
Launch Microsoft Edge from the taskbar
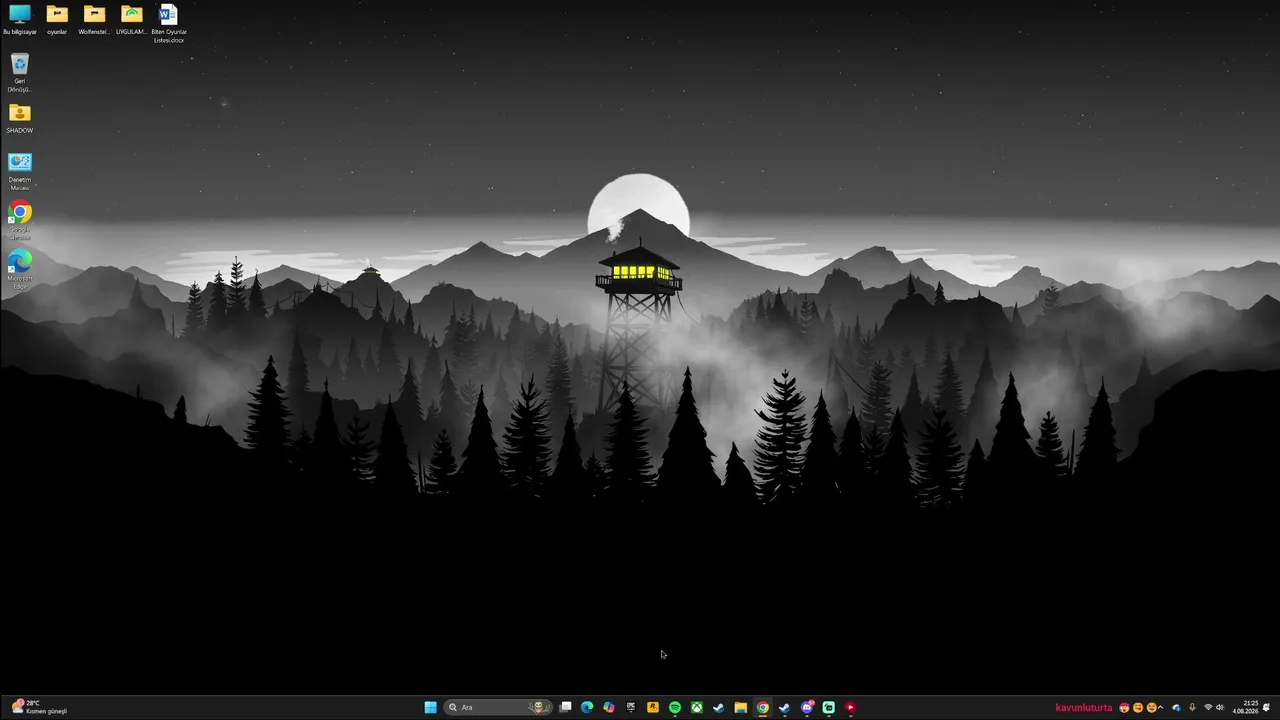point(587,707)
